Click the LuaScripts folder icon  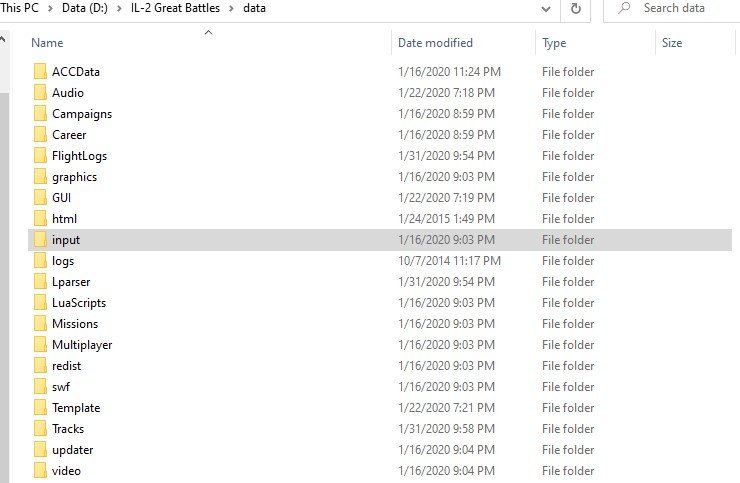pos(41,303)
